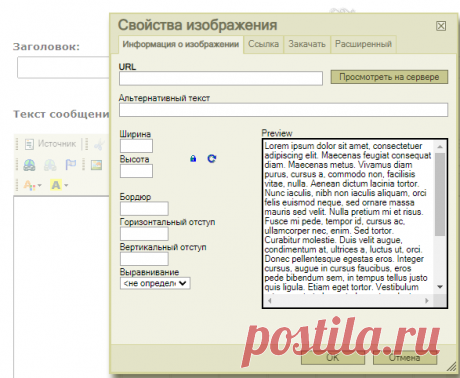Click the Source document icon in editor toolbar
This screenshot has width=460, height=378.
(29, 144)
